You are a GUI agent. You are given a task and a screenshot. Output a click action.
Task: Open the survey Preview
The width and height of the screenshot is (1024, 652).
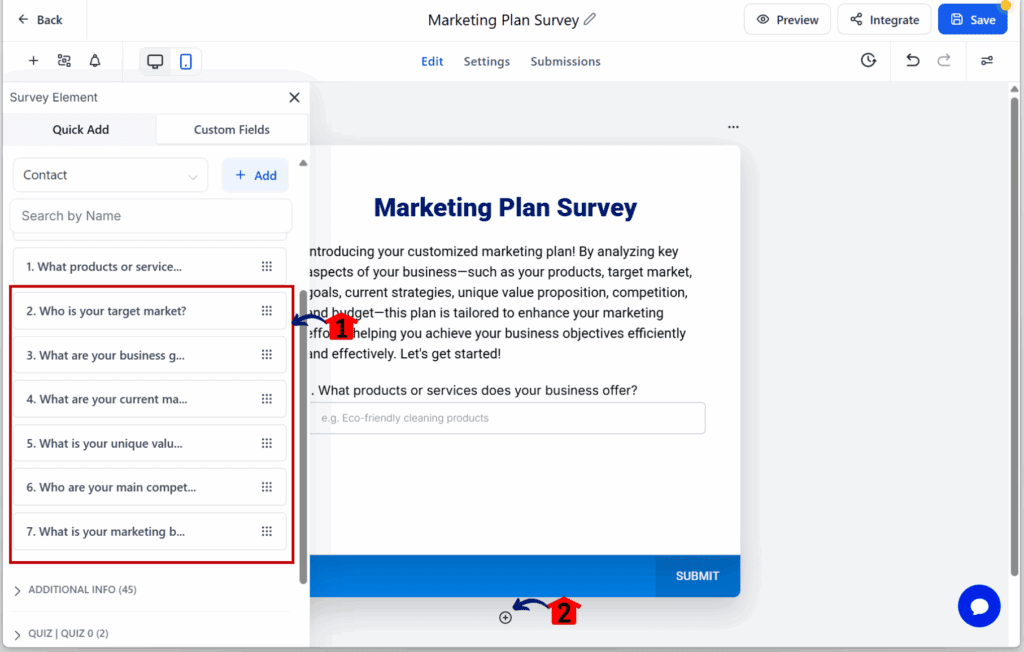point(787,20)
